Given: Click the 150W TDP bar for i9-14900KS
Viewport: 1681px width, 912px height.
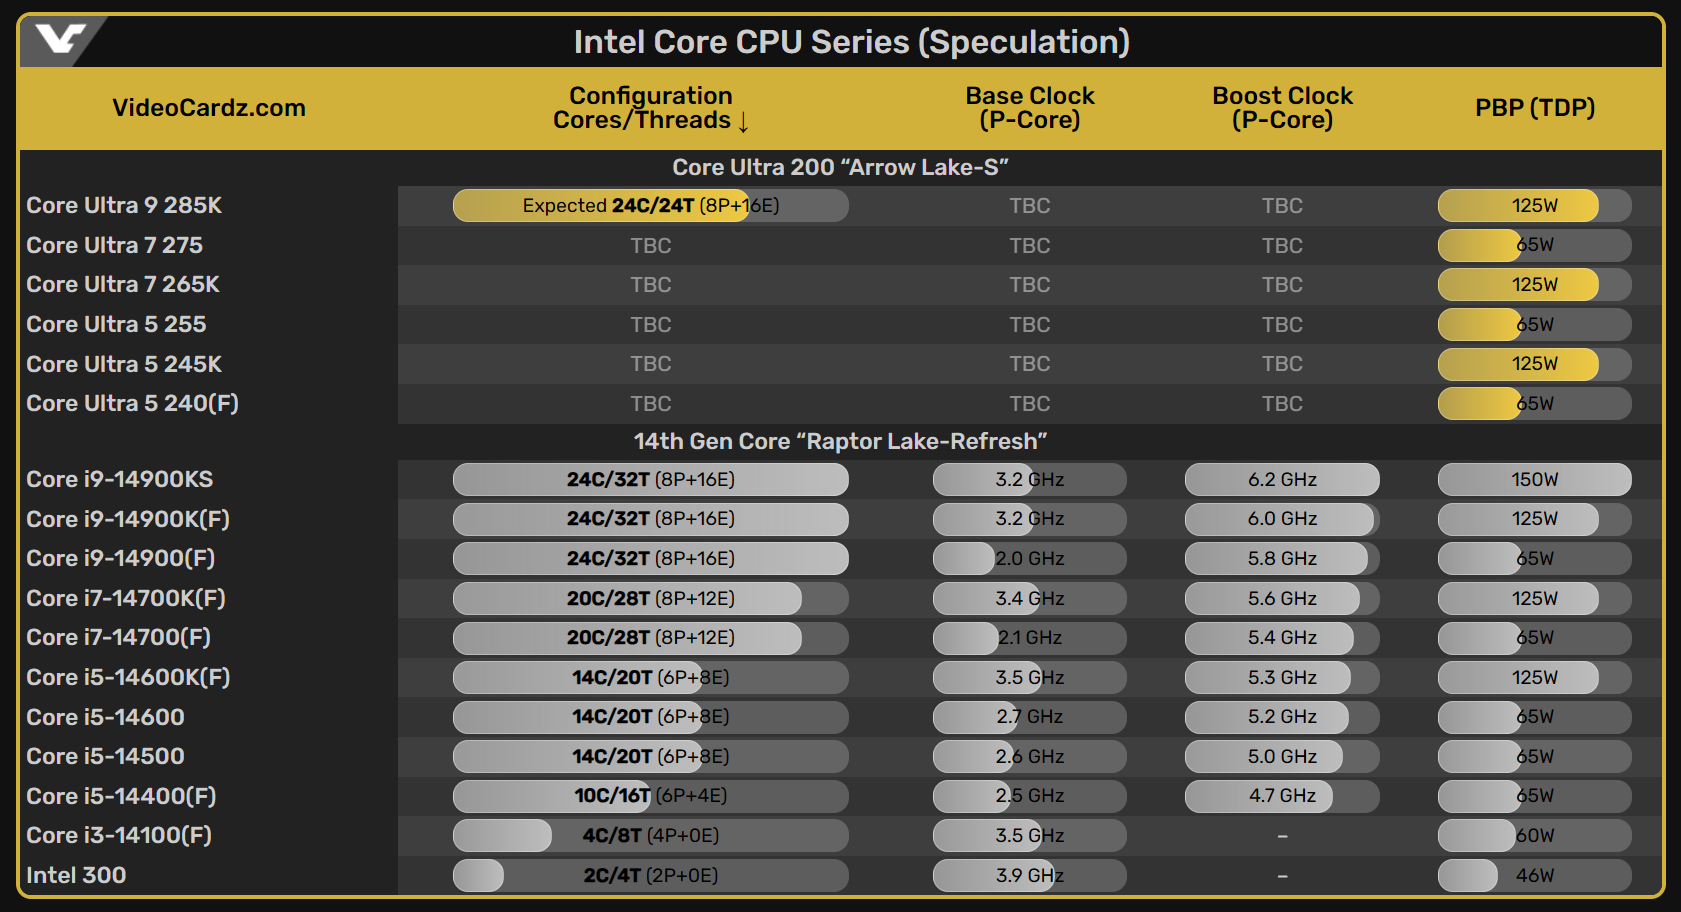Looking at the screenshot, I should tap(1535, 479).
